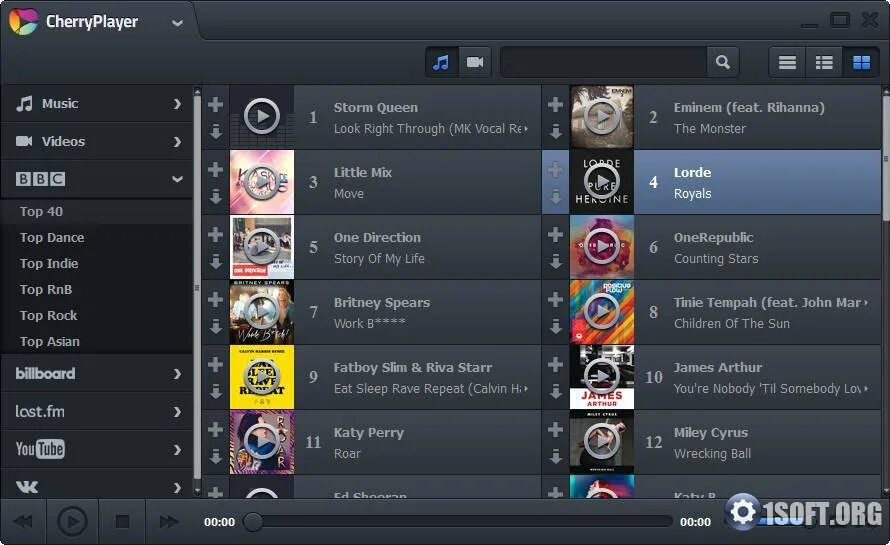Collapse the BBC sidebar section
This screenshot has width=890, height=545.
96,179
